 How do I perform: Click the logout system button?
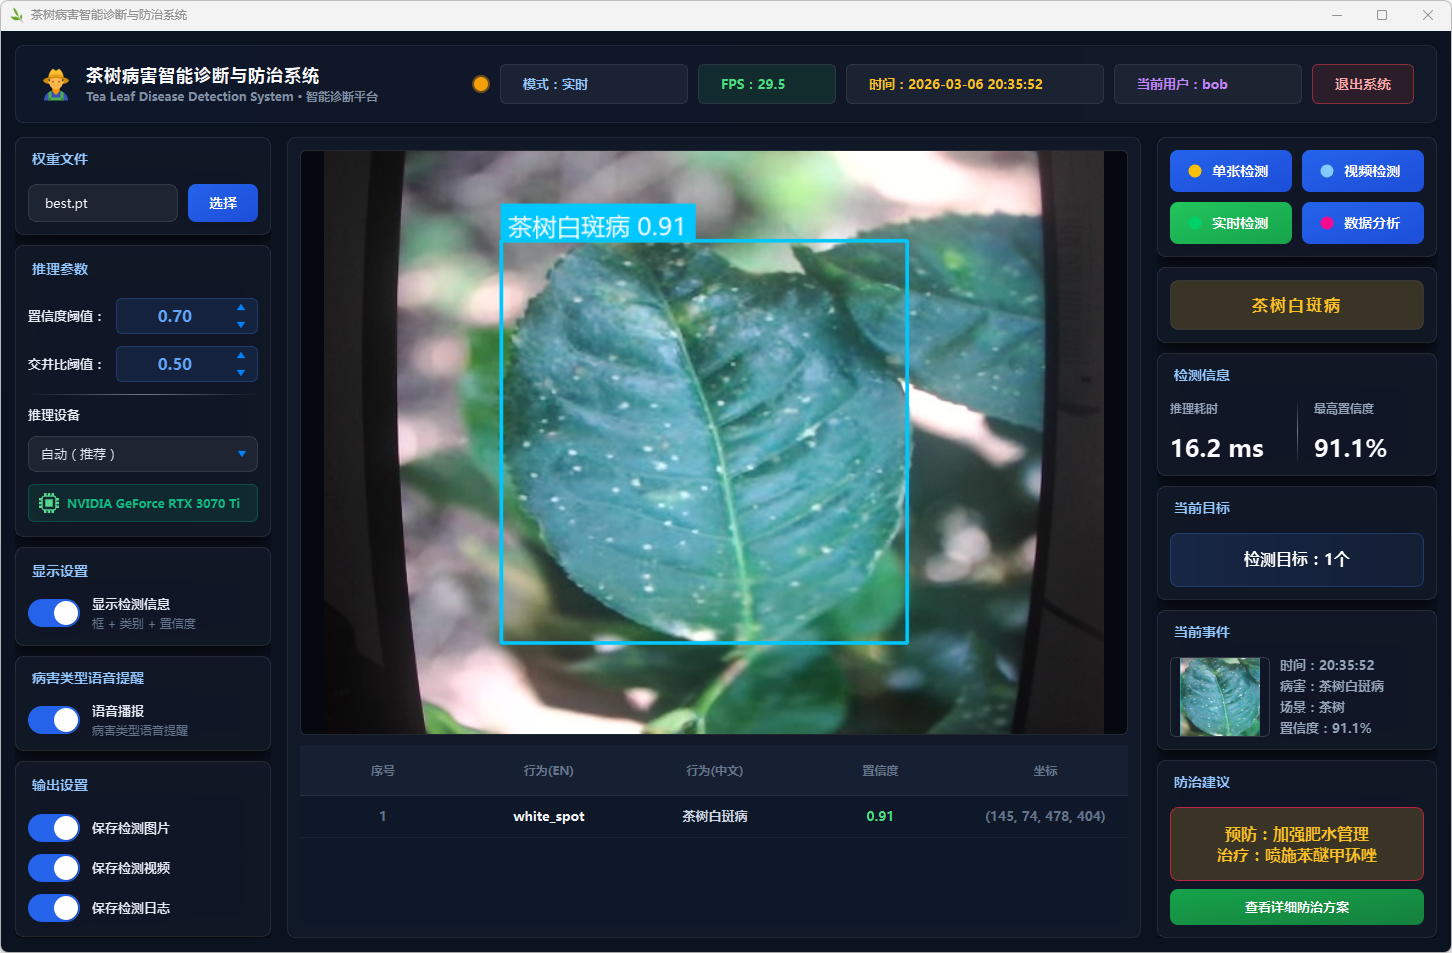pos(1362,84)
